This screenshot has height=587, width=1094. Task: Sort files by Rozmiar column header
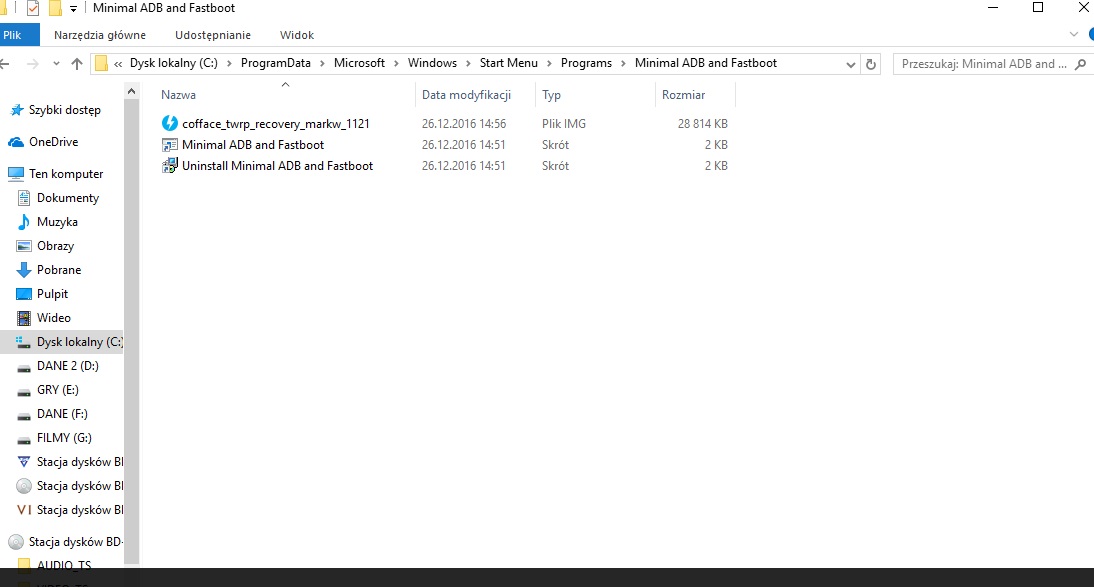point(683,95)
